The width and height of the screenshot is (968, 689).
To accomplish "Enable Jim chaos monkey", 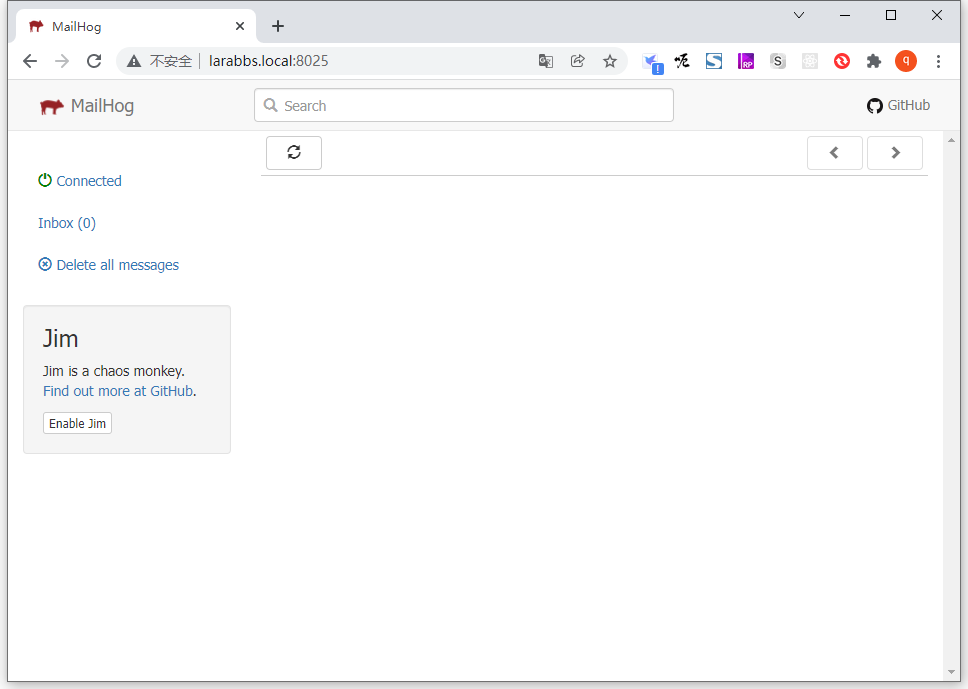I will tap(77, 423).
